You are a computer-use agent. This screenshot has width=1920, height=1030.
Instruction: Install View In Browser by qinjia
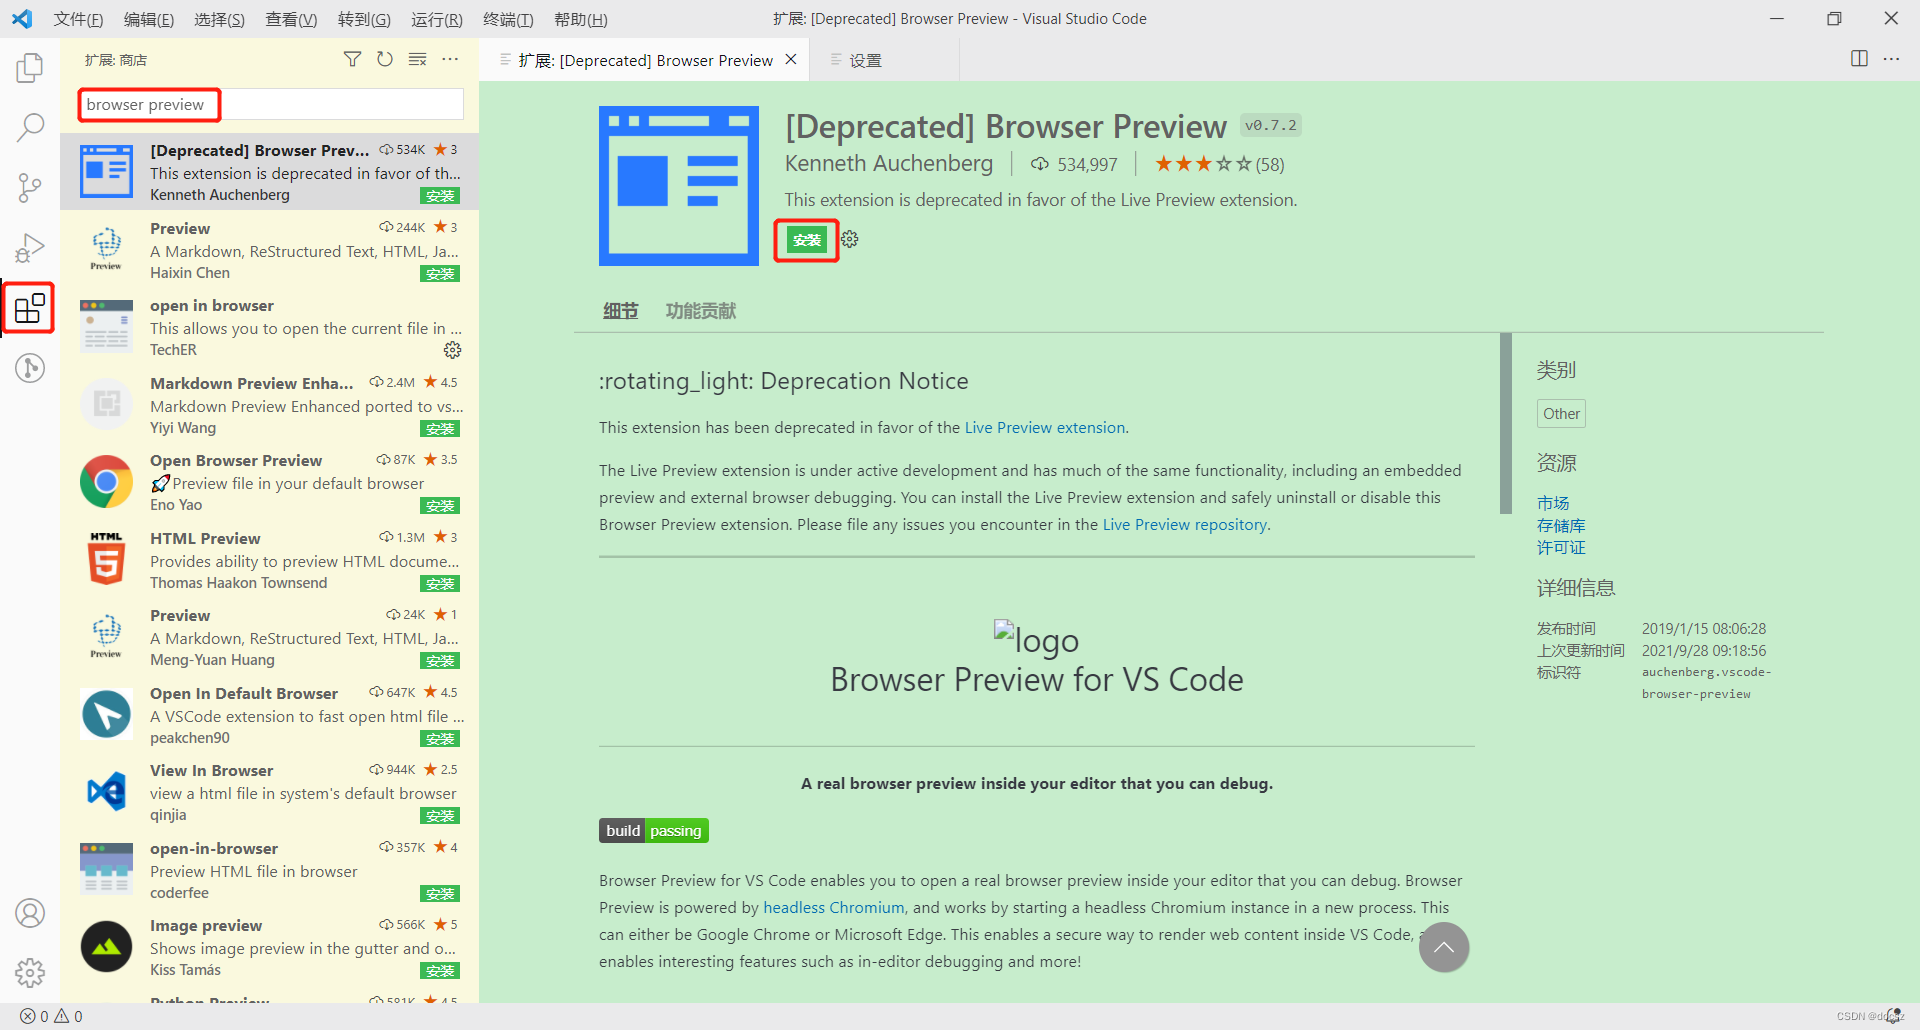[x=440, y=816]
